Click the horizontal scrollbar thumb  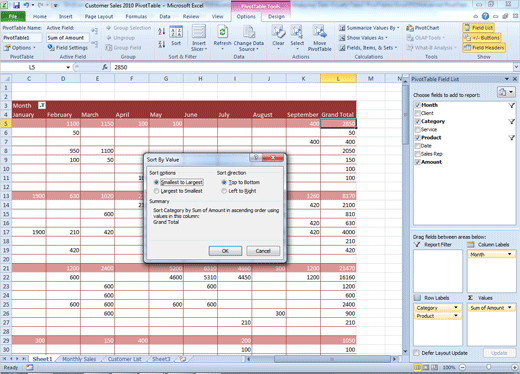point(332,359)
